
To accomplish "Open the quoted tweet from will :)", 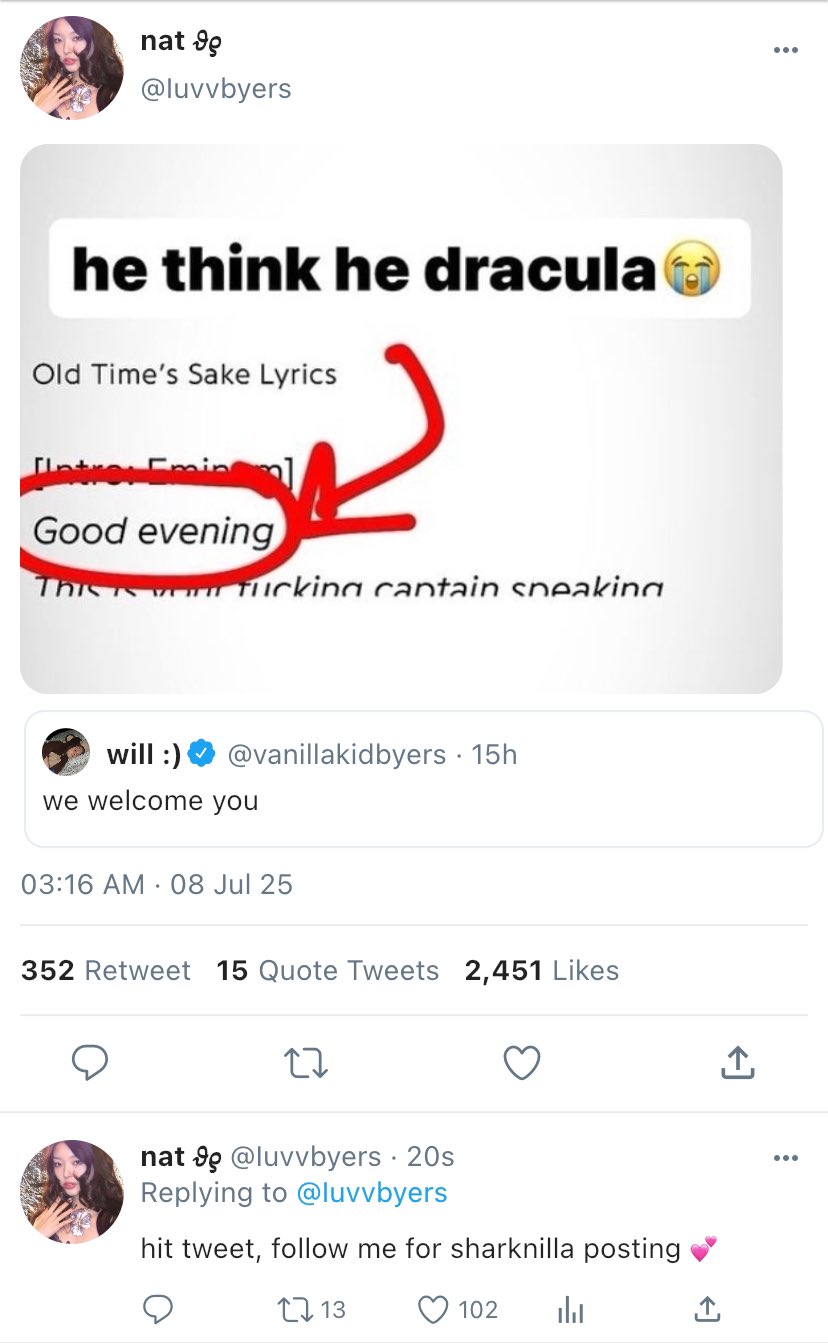I will point(423,779).
